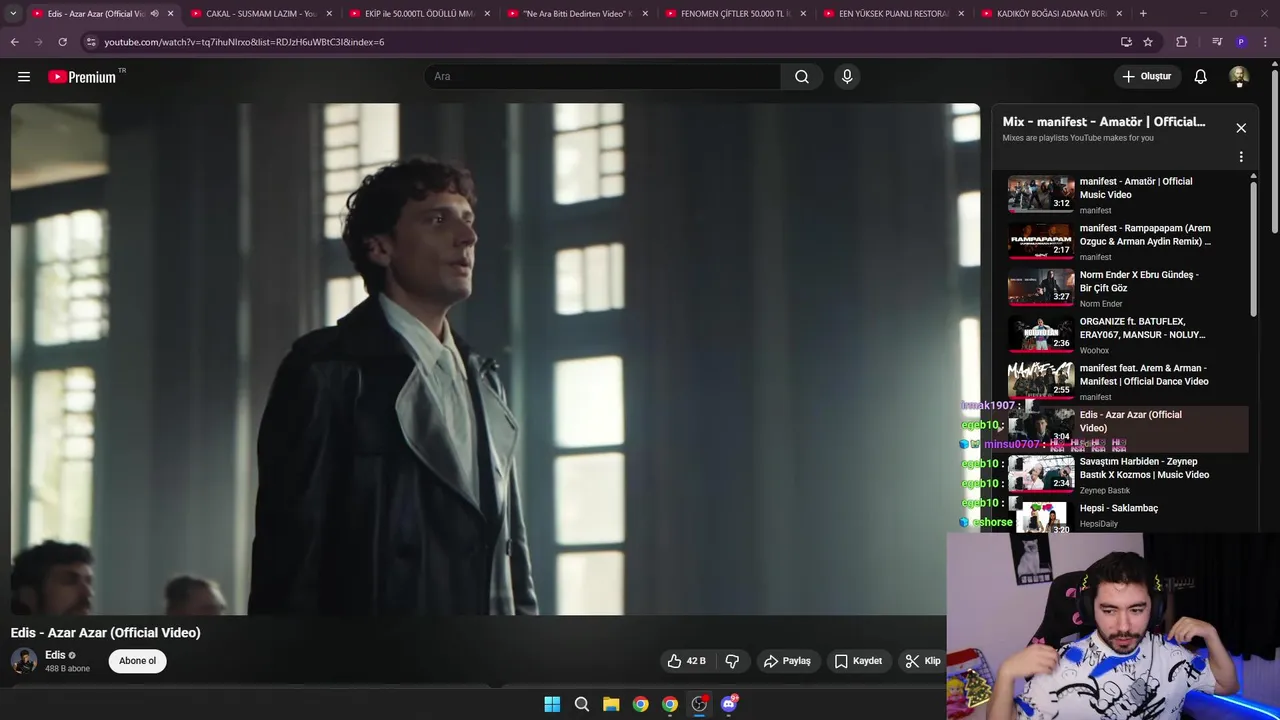This screenshot has width=1280, height=720.
Task: Open YouTube notifications bell
Action: [1201, 76]
